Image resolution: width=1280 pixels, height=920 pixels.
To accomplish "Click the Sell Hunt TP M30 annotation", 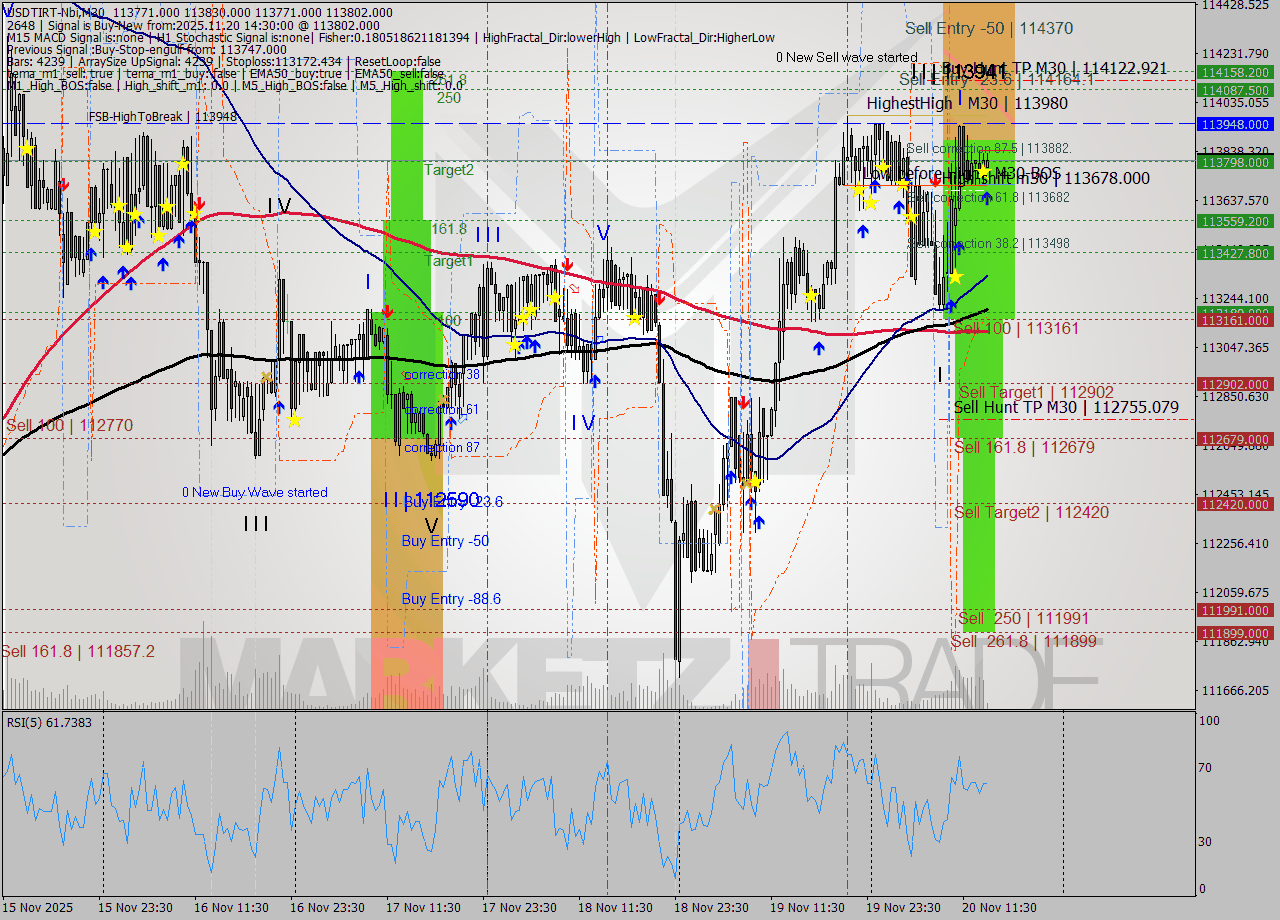I will [x=1065, y=408].
